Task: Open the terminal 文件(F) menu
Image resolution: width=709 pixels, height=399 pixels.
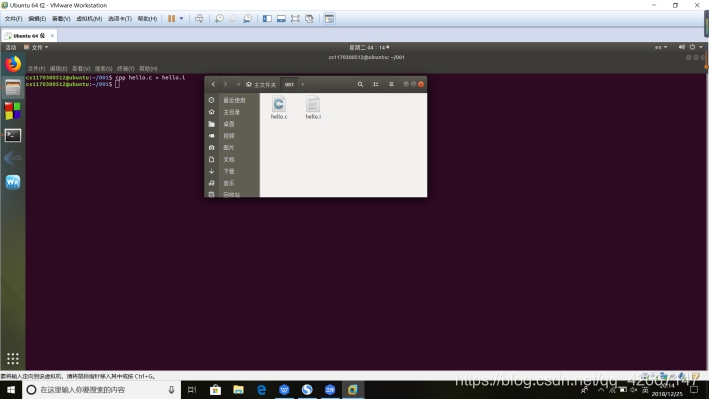Action: point(36,68)
